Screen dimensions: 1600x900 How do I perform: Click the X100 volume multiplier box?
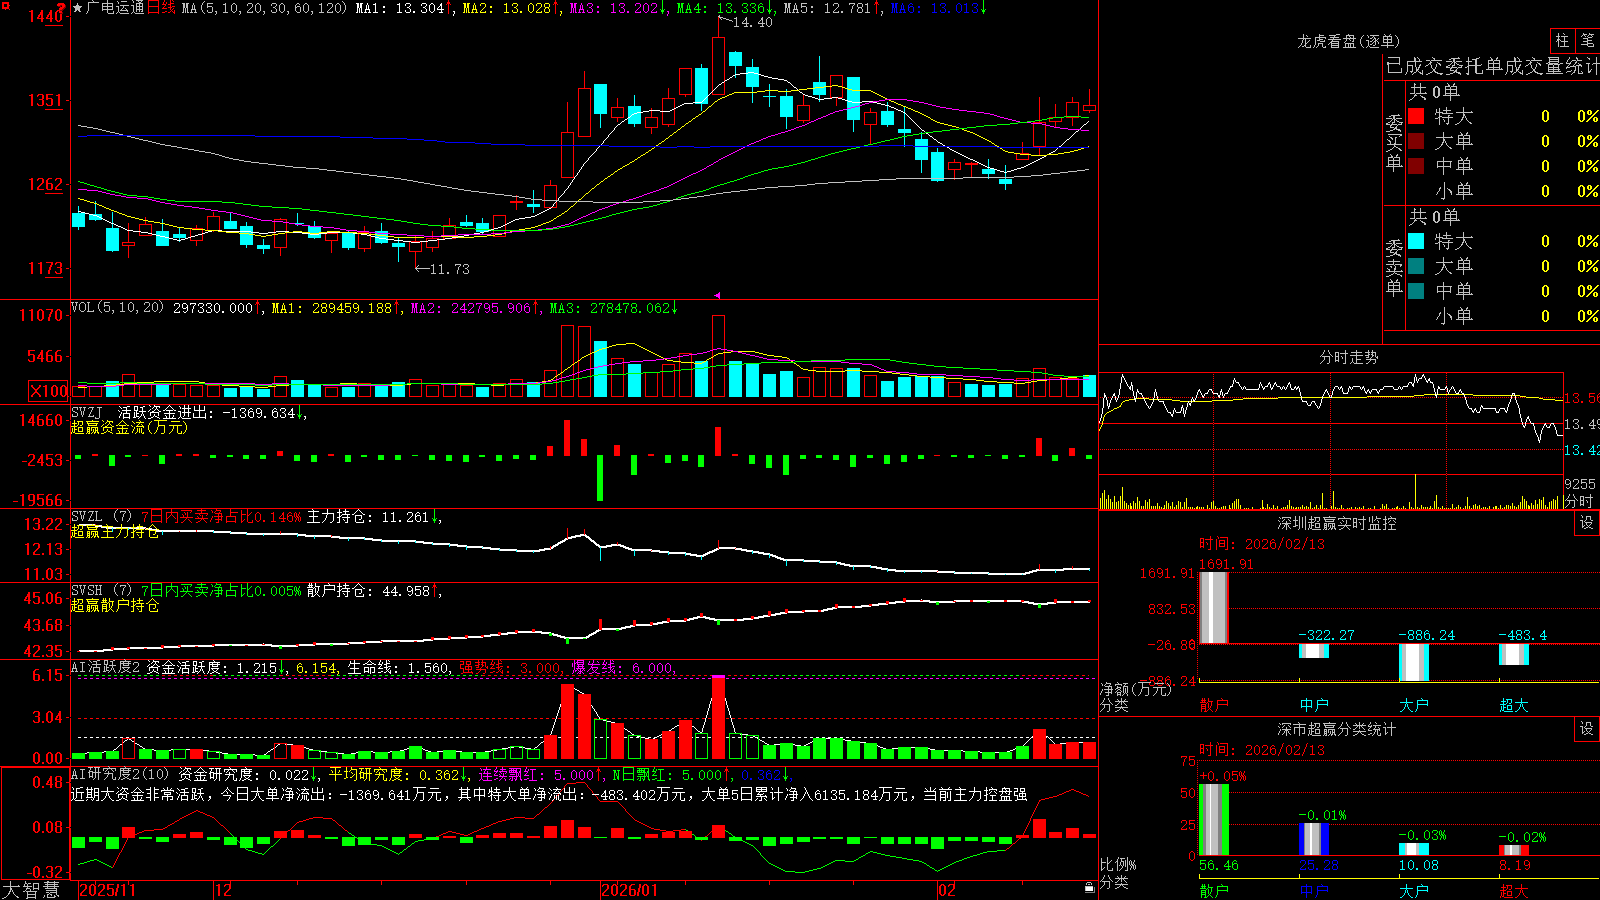coord(49,391)
